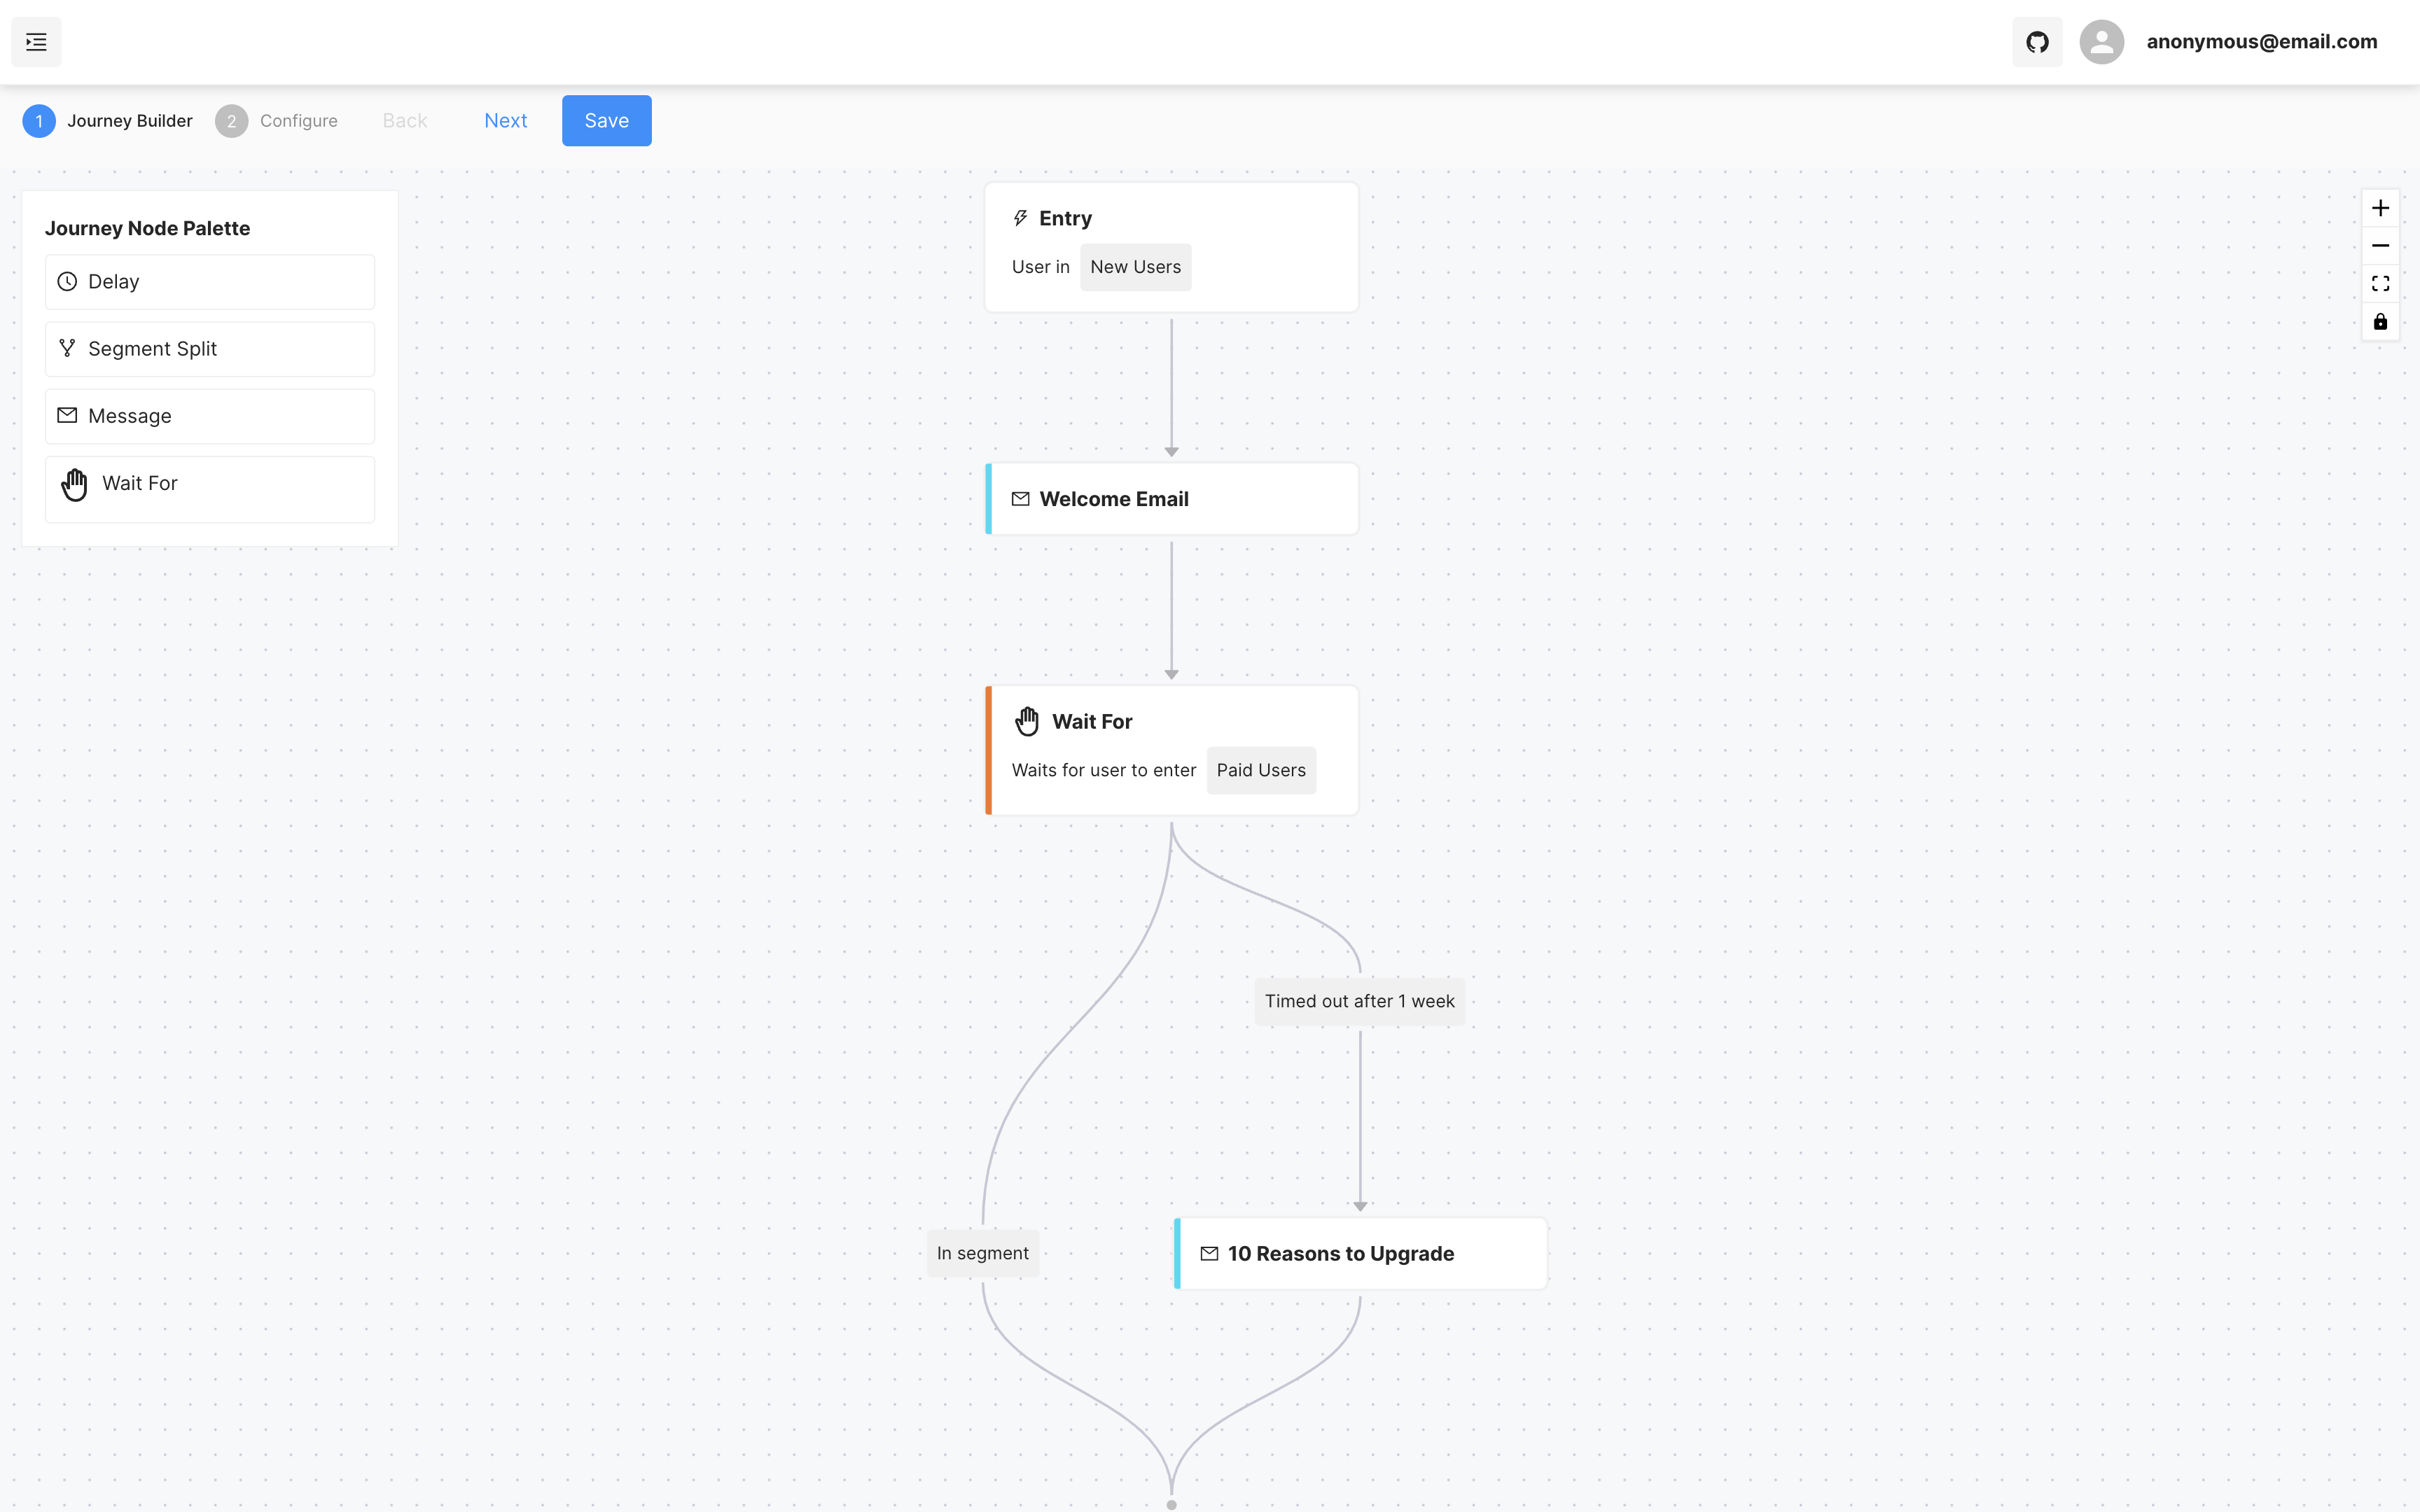Viewport: 2420px width, 1512px height.
Task: Click the Next link
Action: point(505,121)
